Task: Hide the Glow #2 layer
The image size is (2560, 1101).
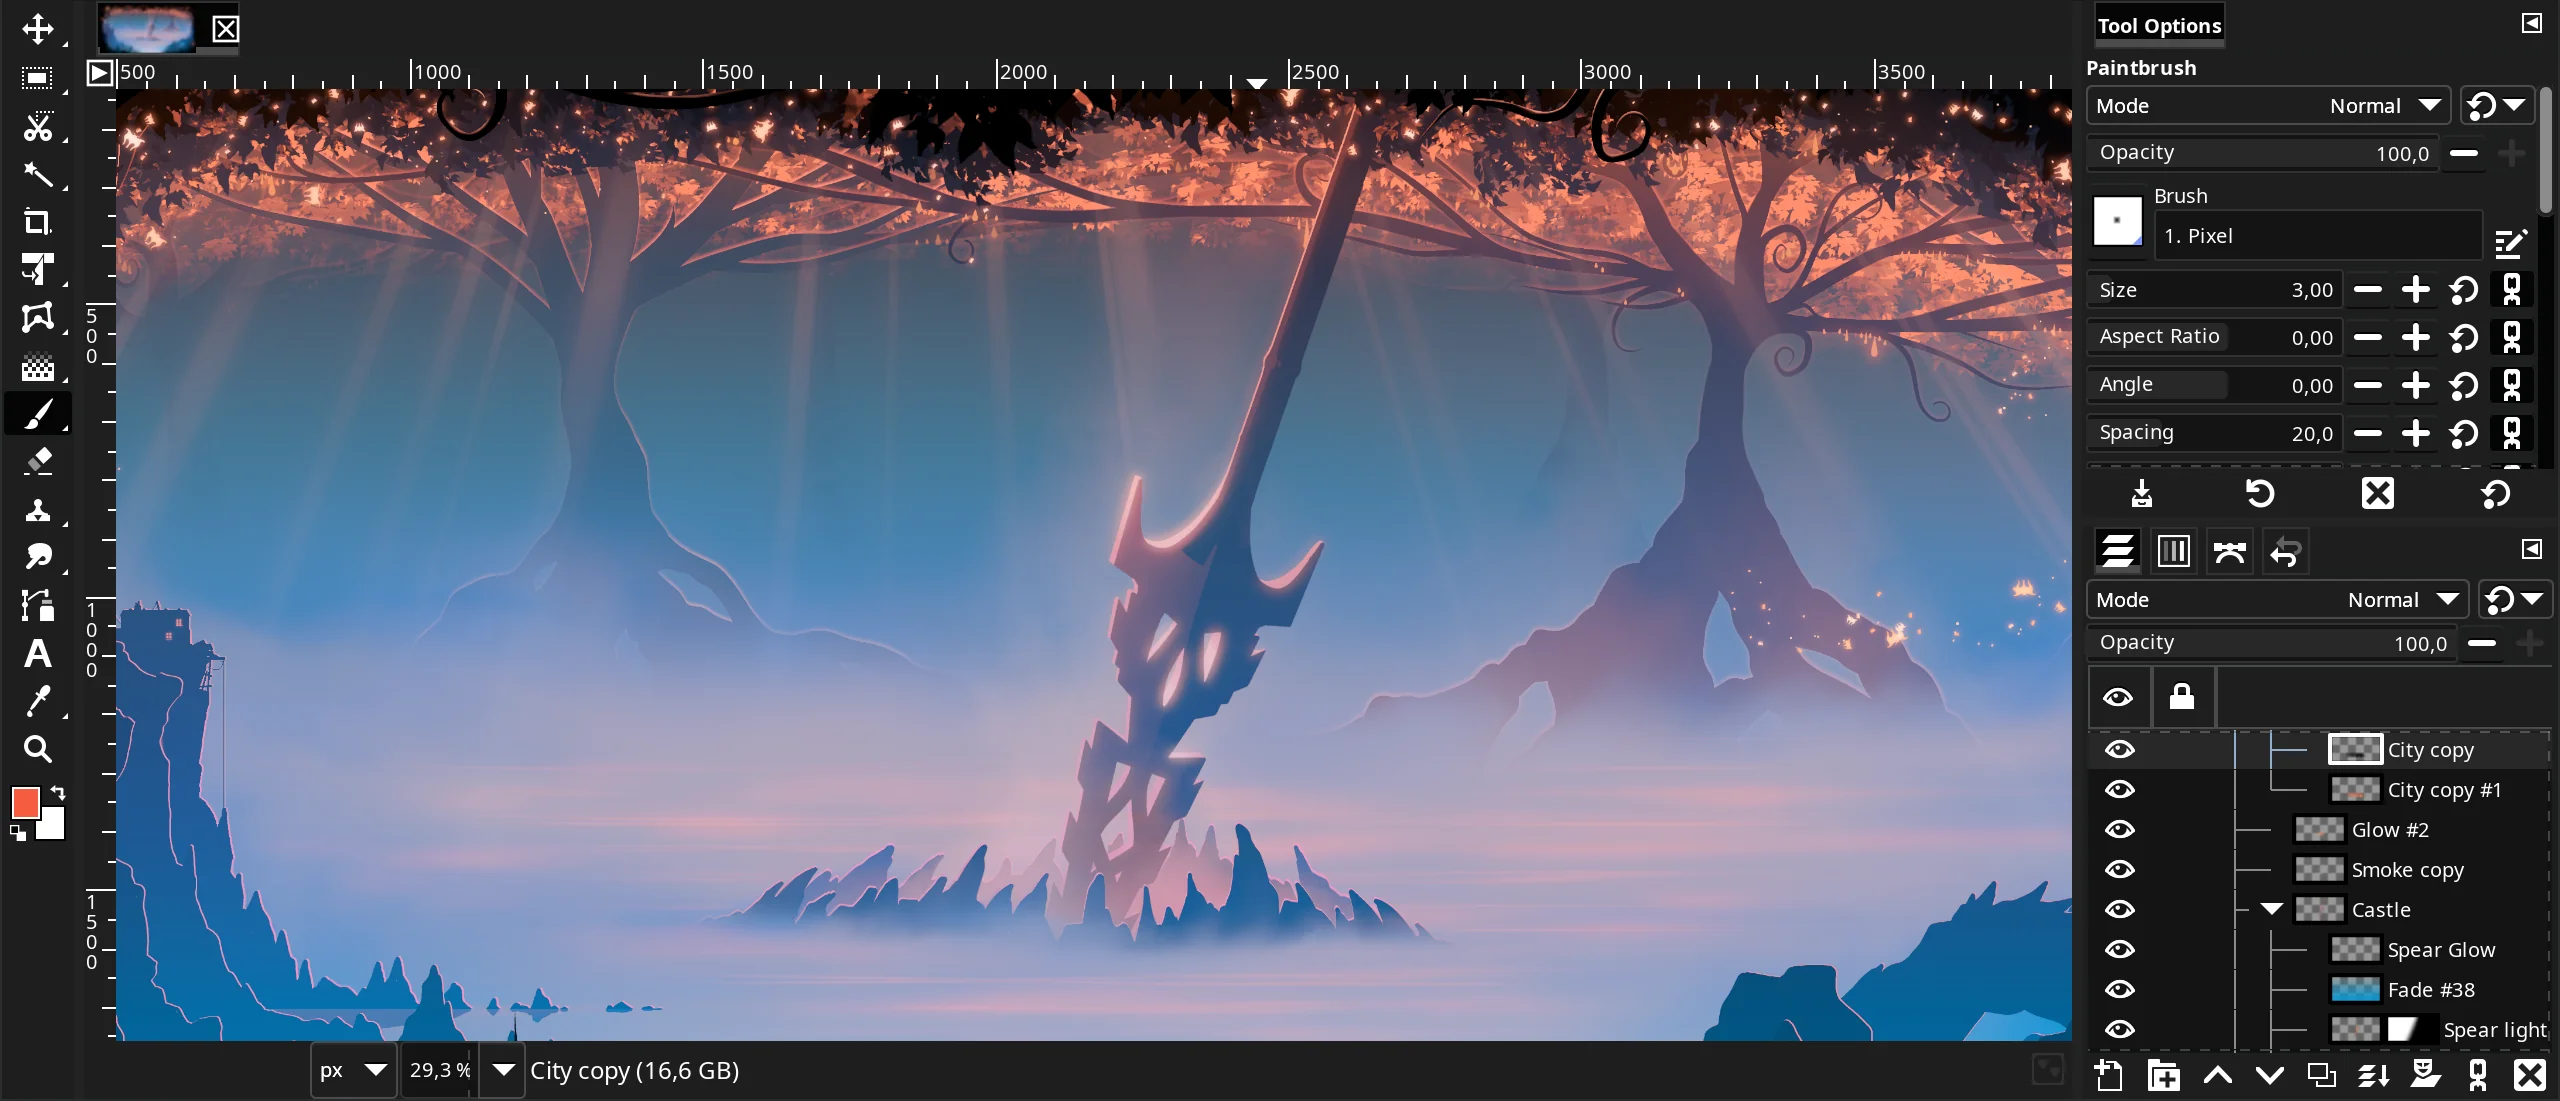Action: (x=2119, y=830)
